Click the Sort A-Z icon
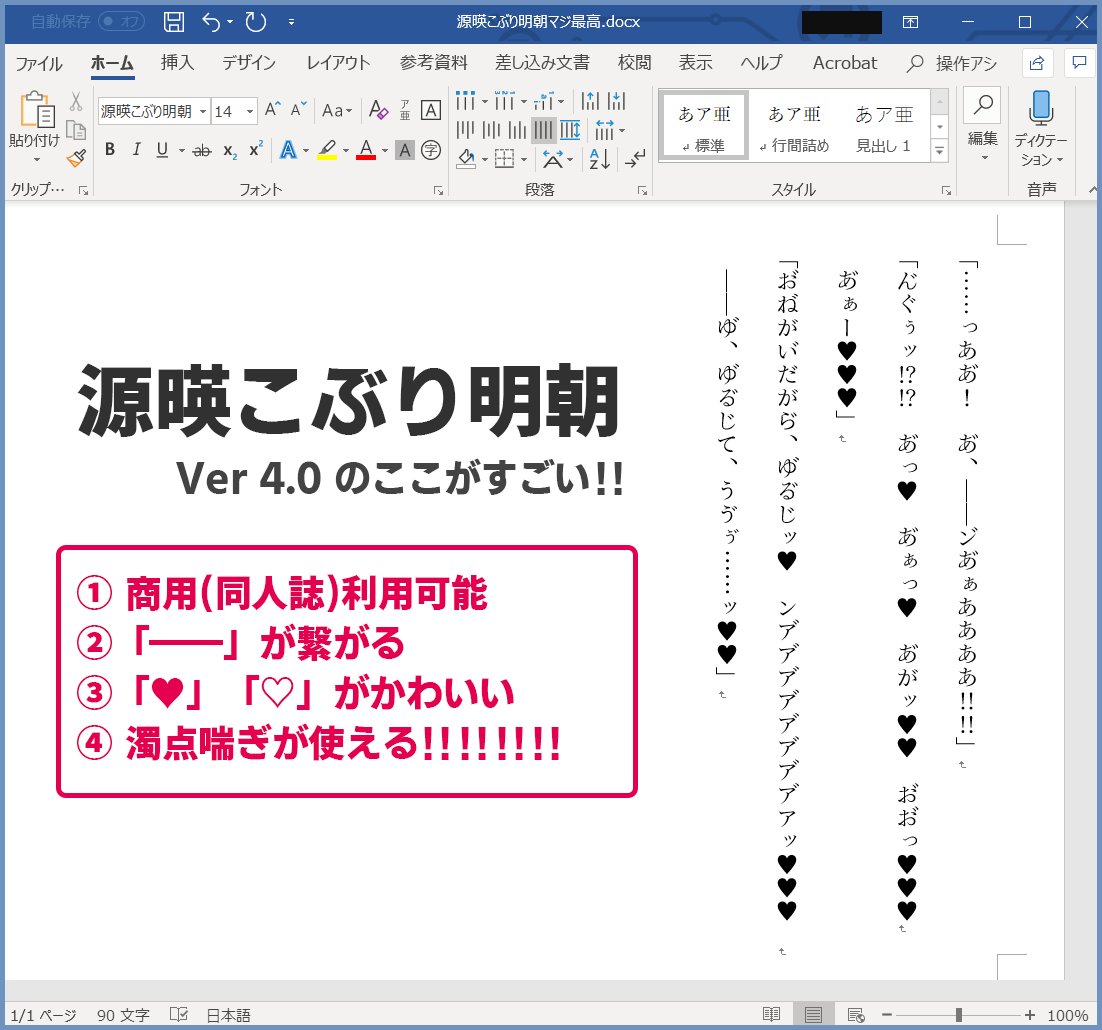This screenshot has width=1102, height=1030. [600, 158]
